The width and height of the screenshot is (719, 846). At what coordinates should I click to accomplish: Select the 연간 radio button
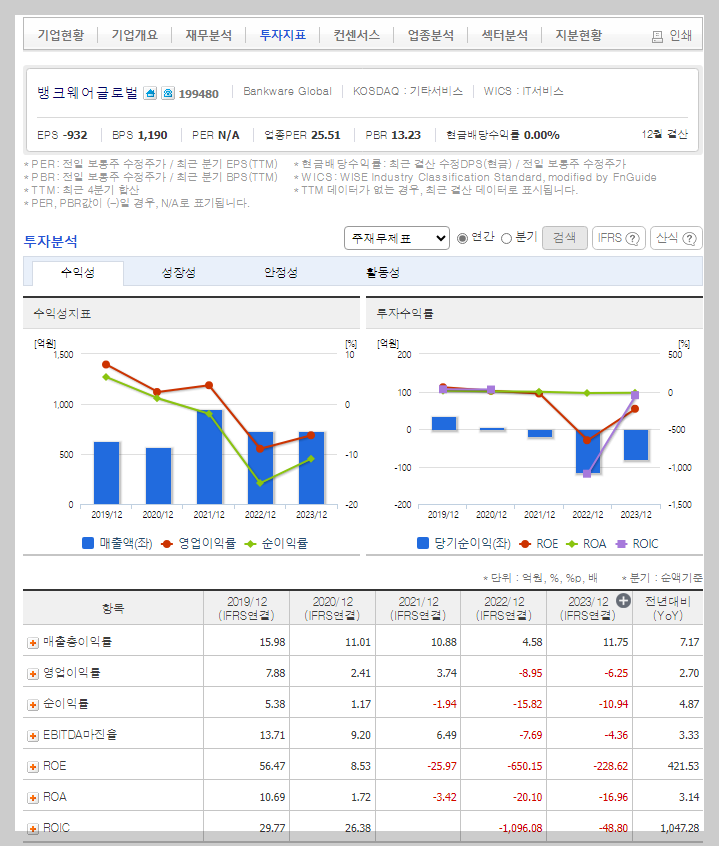click(462, 238)
